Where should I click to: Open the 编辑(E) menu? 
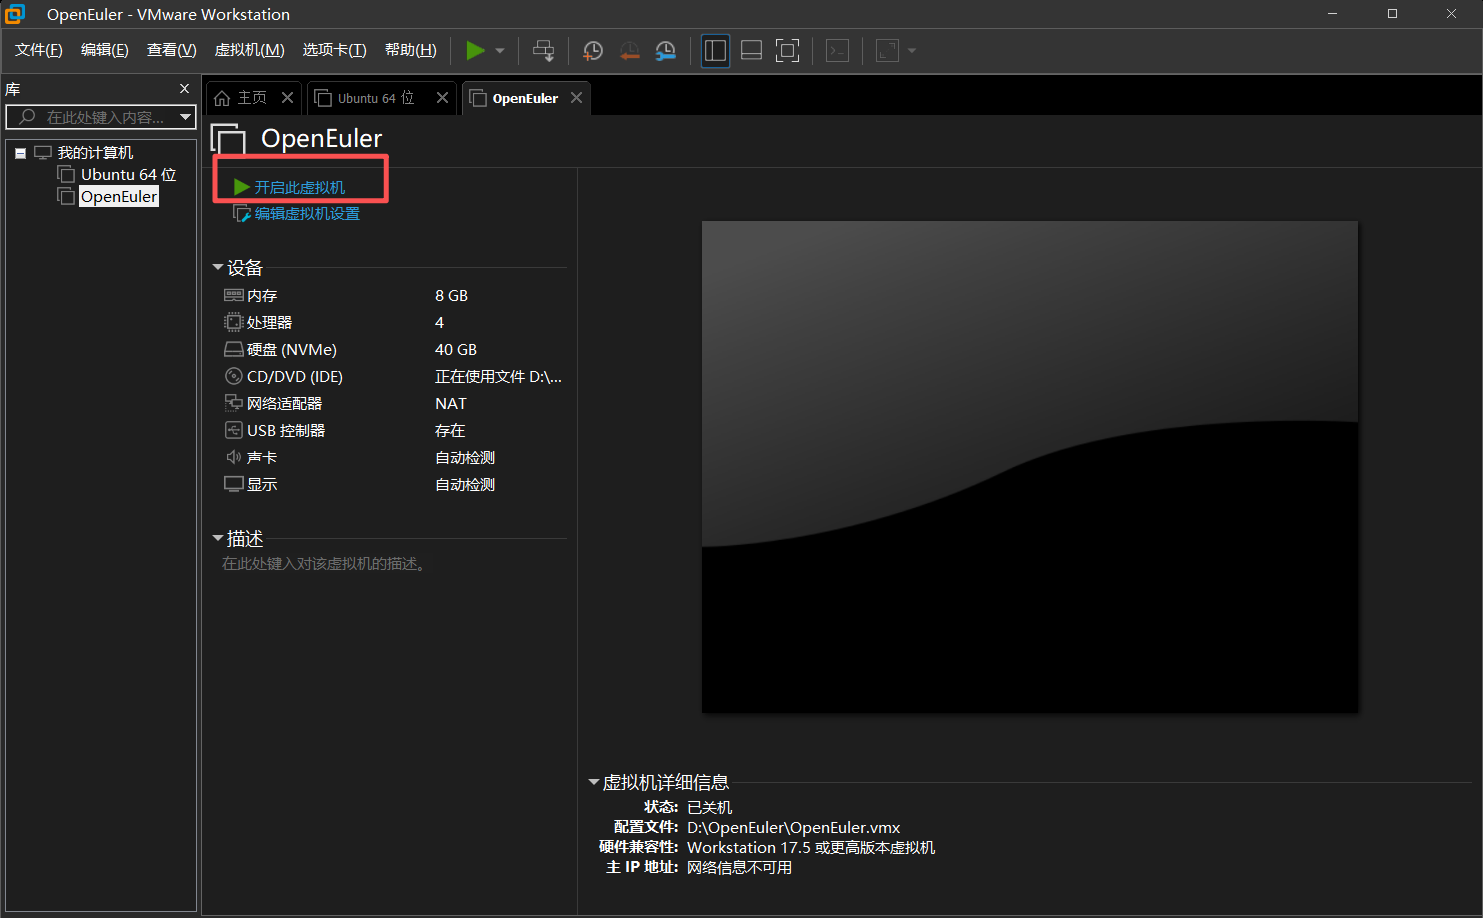tap(105, 50)
